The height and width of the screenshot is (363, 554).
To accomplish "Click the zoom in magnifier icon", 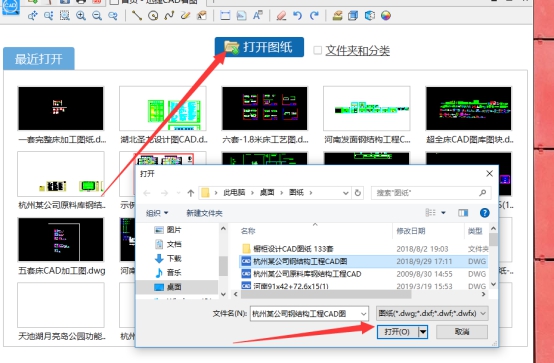I will [x=81, y=16].
